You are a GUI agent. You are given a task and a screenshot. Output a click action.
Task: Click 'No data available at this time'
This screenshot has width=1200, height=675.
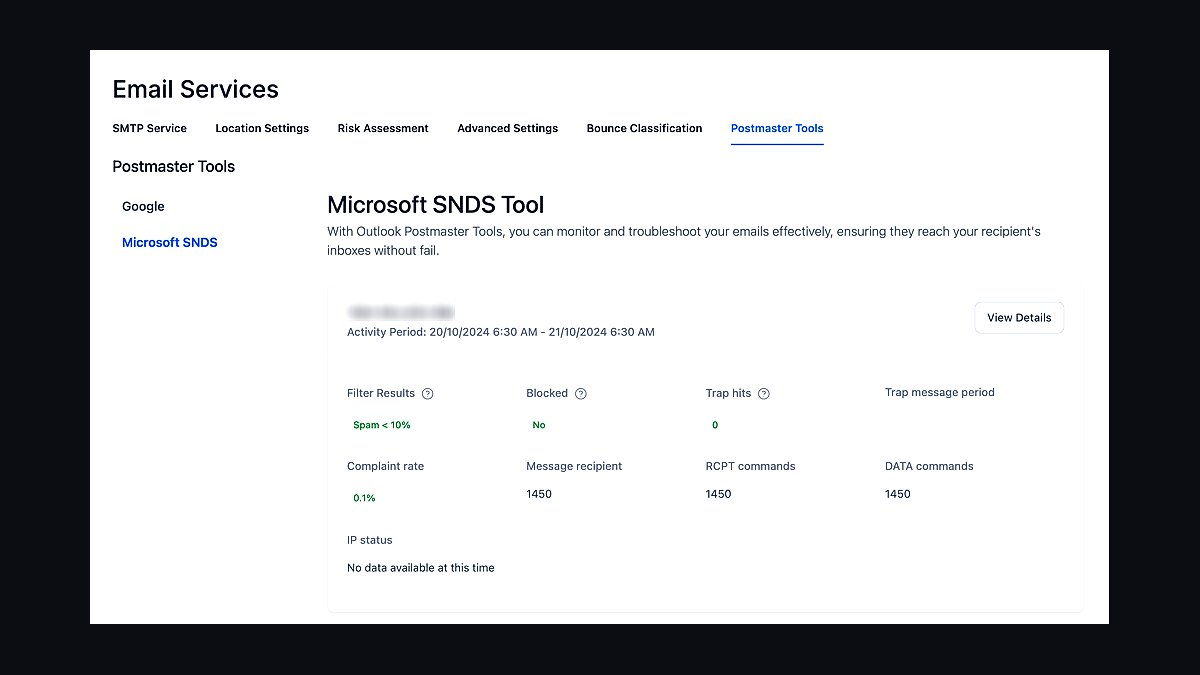[421, 568]
